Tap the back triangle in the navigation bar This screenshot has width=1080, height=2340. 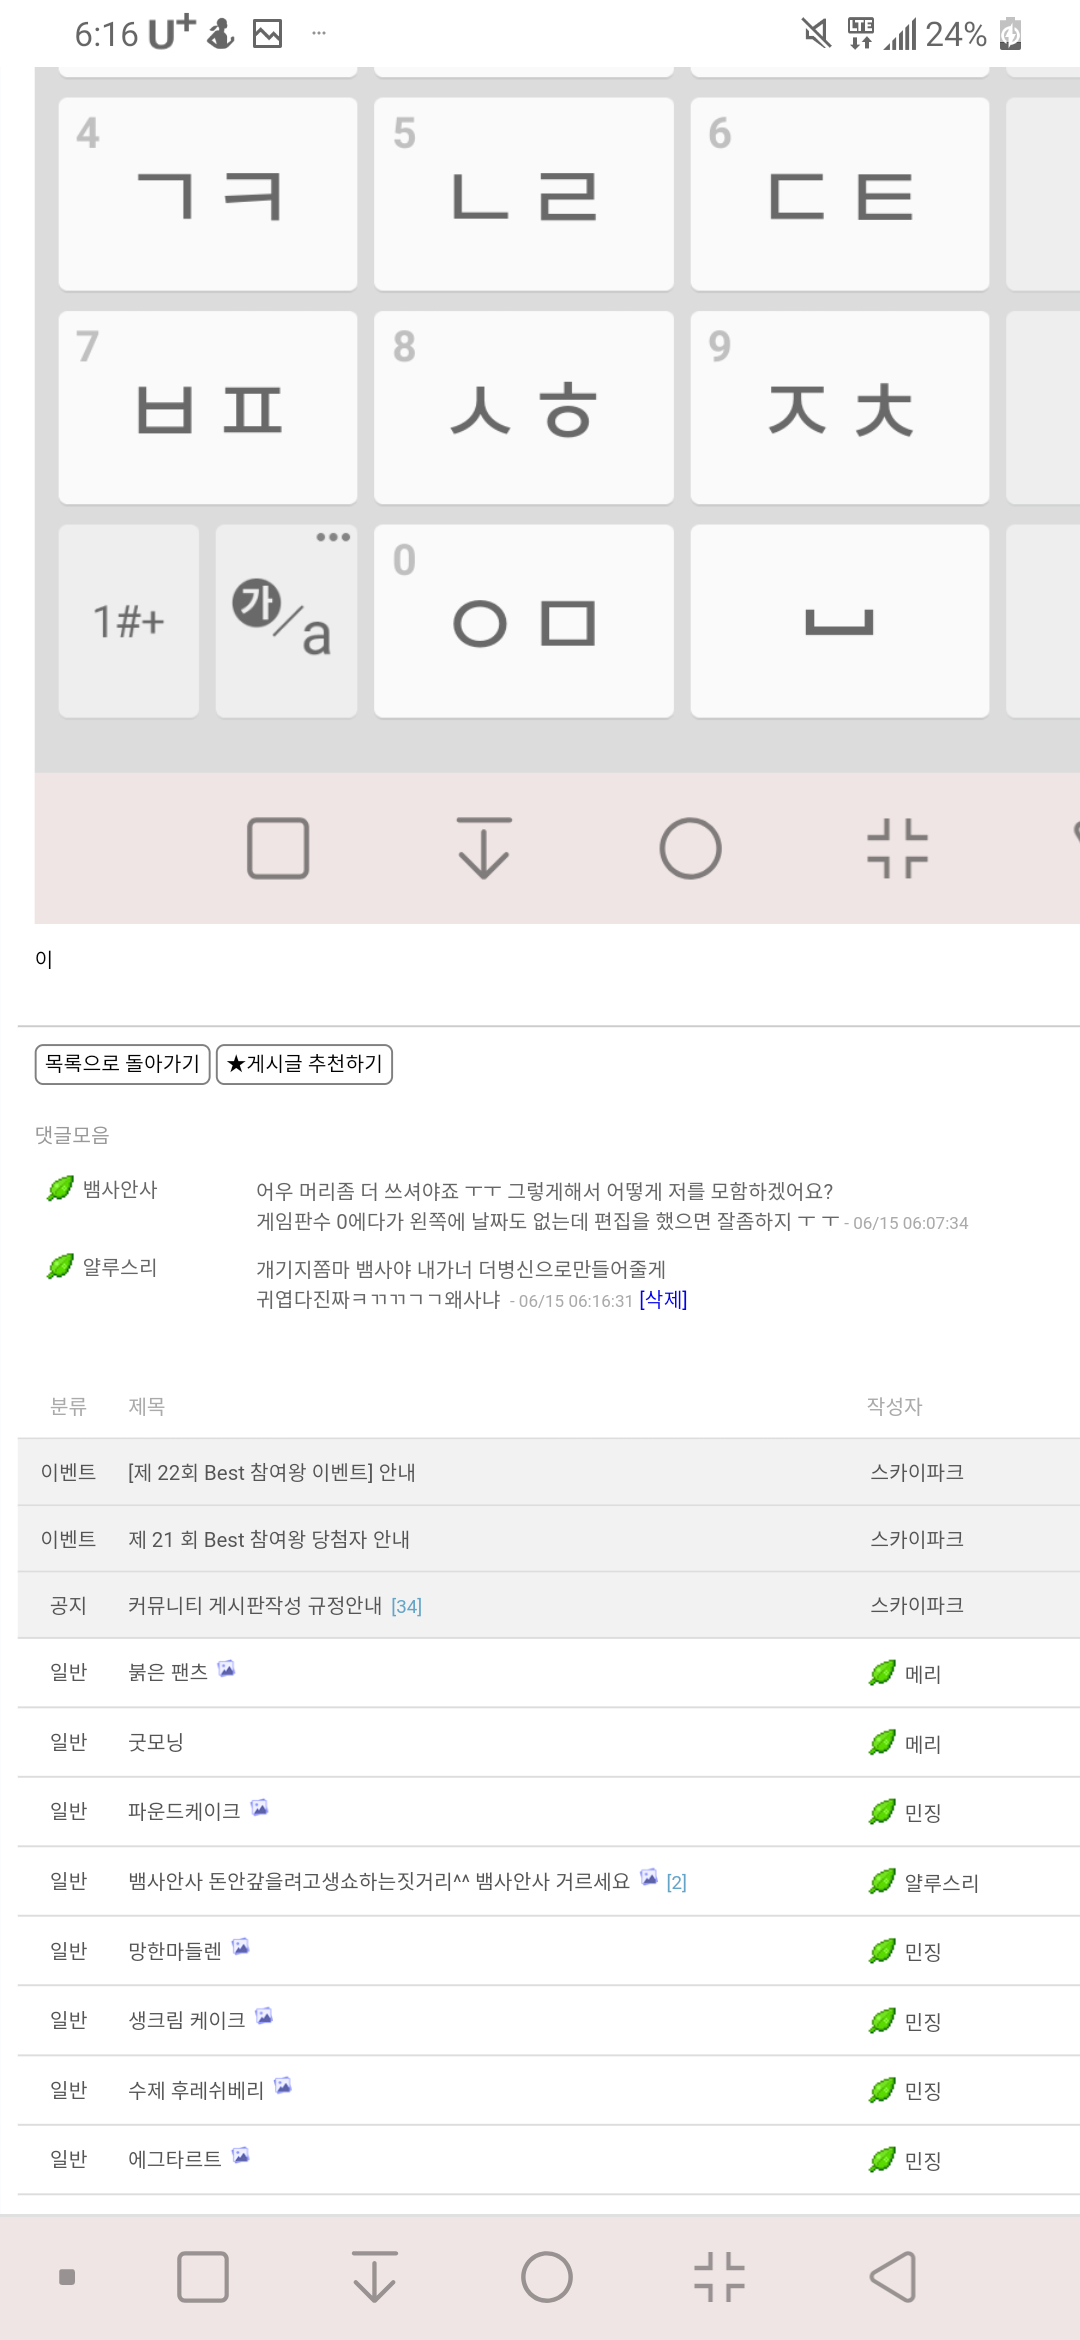[893, 2277]
